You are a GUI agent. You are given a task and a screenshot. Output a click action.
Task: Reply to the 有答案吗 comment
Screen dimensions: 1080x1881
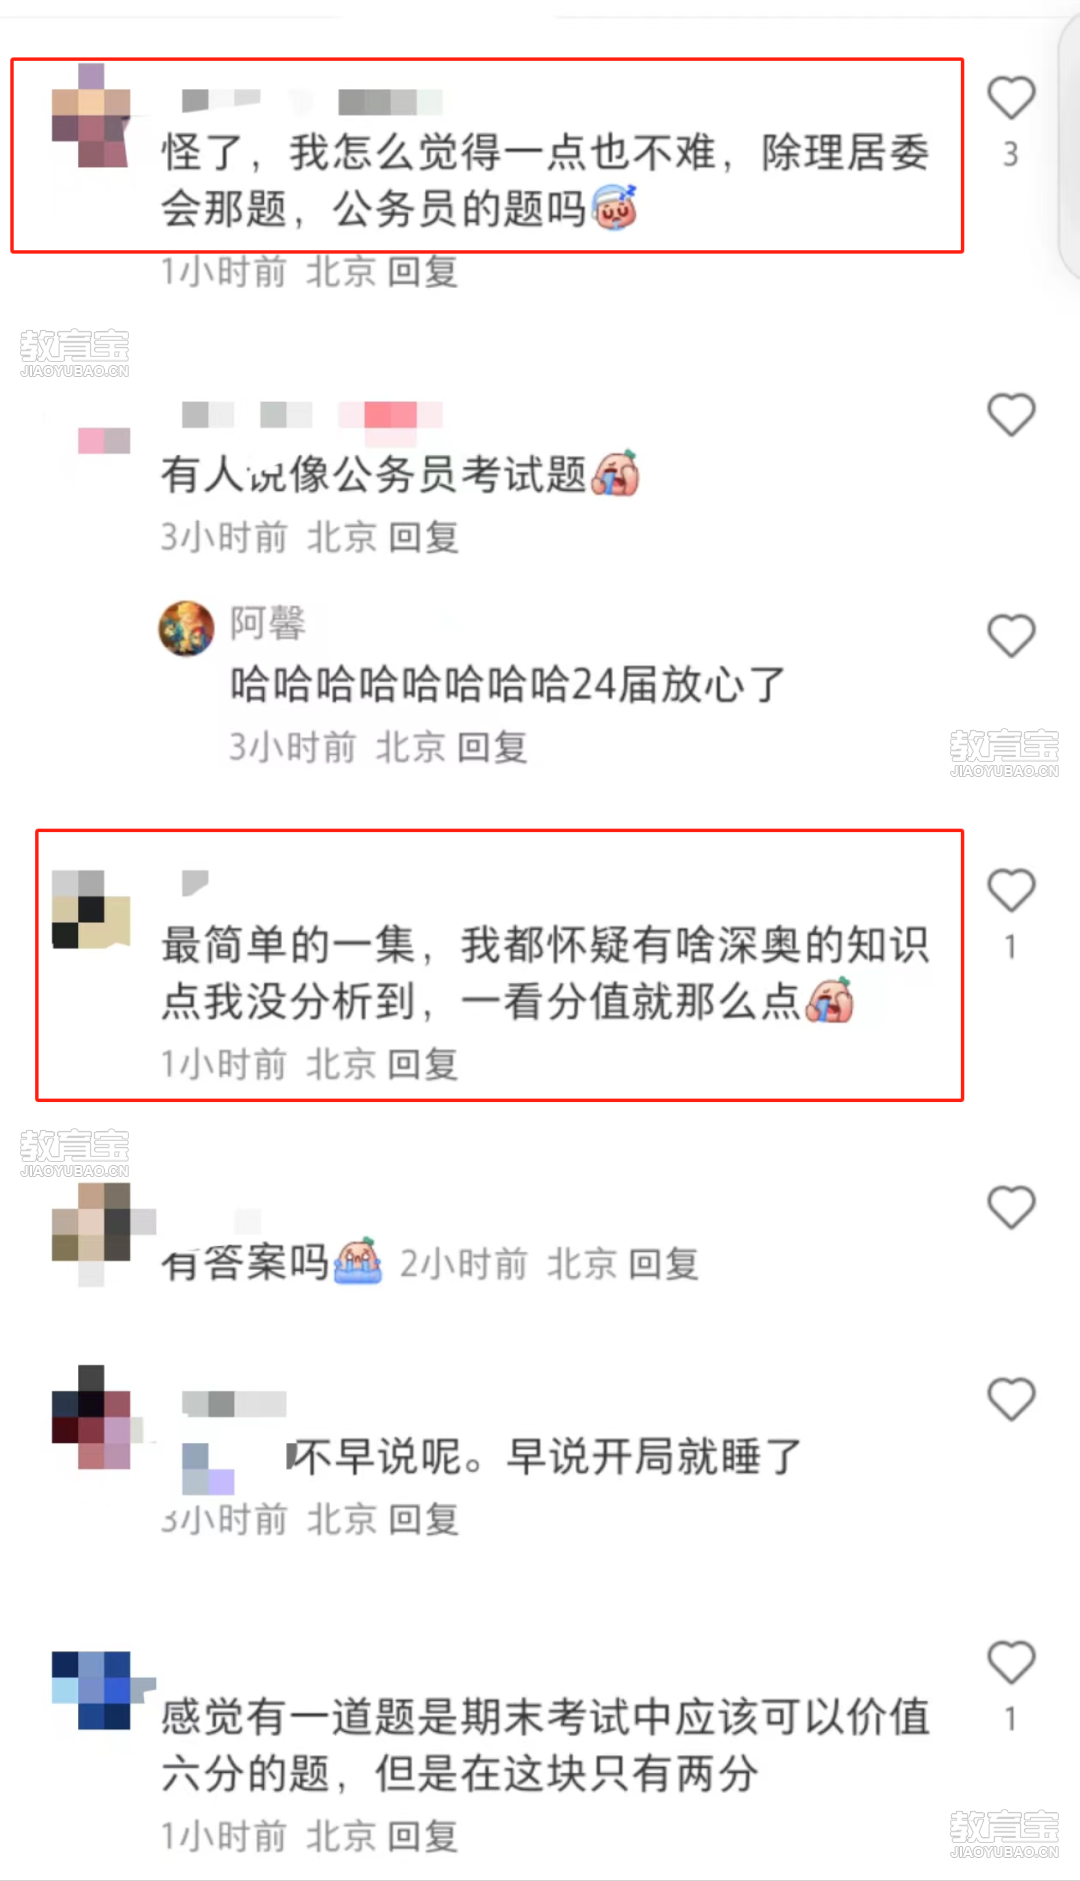tap(664, 1265)
